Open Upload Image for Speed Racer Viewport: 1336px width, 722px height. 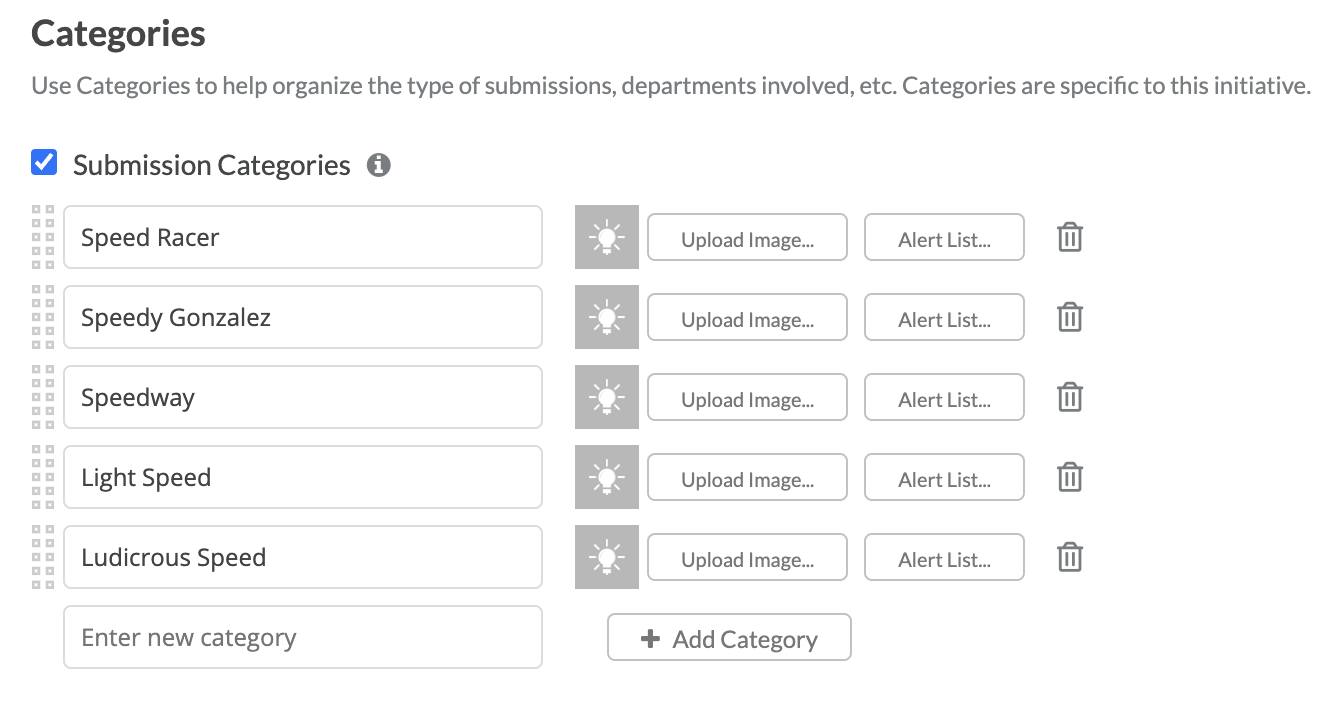[x=747, y=237]
